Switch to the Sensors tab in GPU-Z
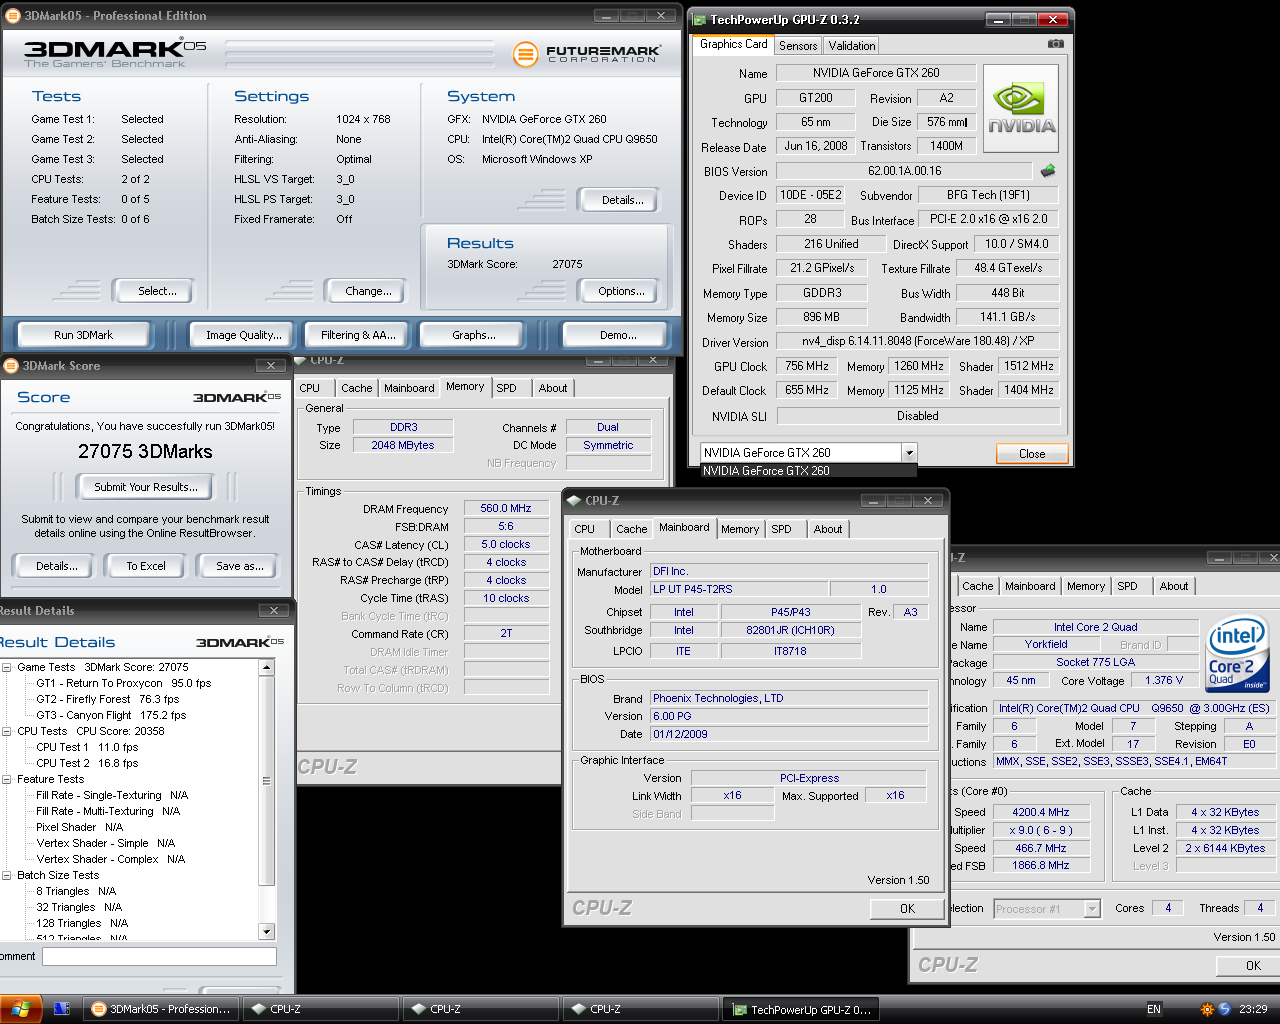The width and height of the screenshot is (1280, 1024). [798, 46]
